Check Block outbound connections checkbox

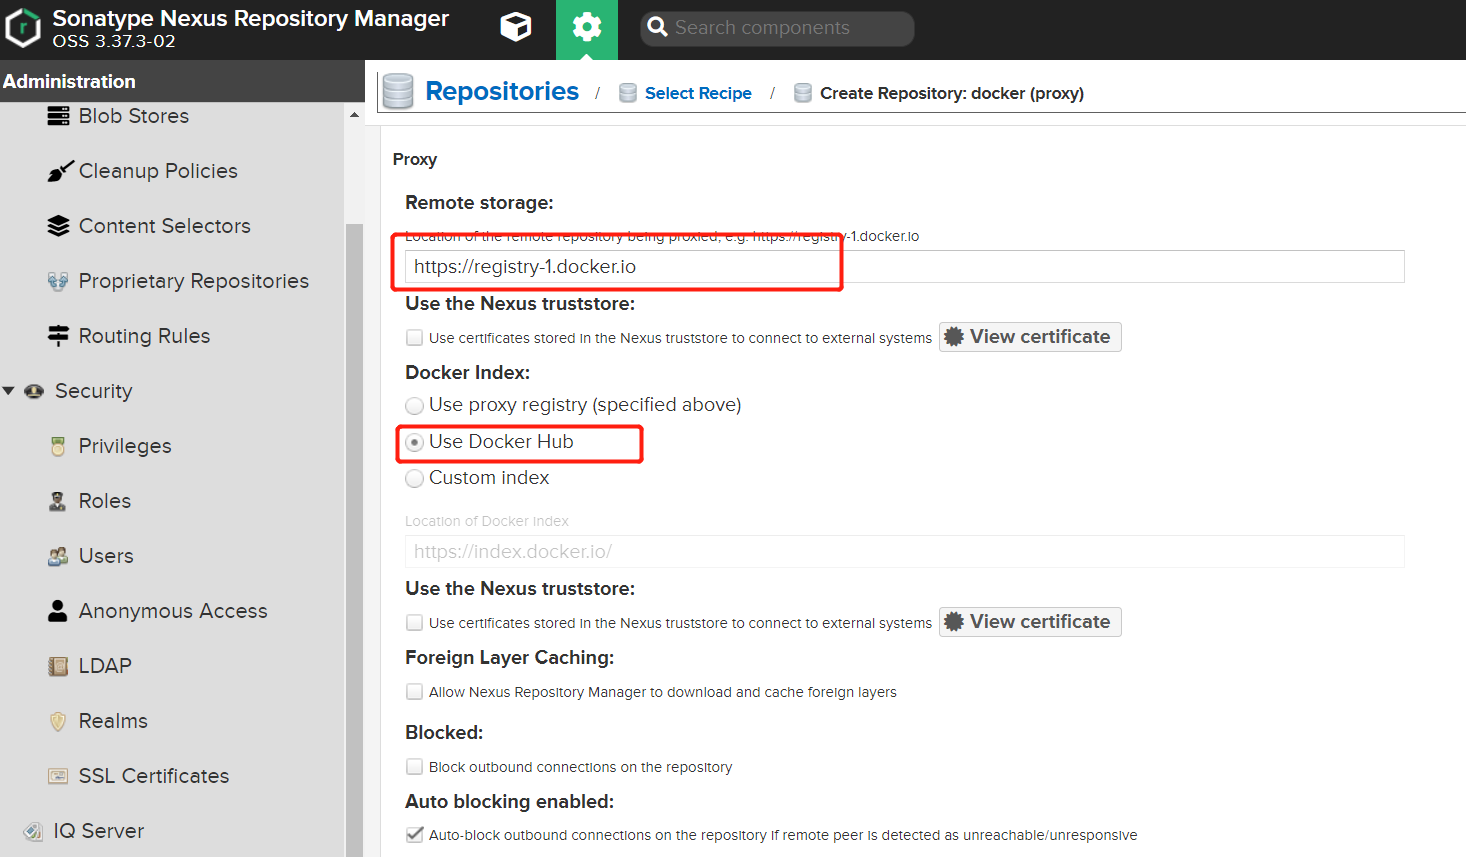click(x=414, y=767)
